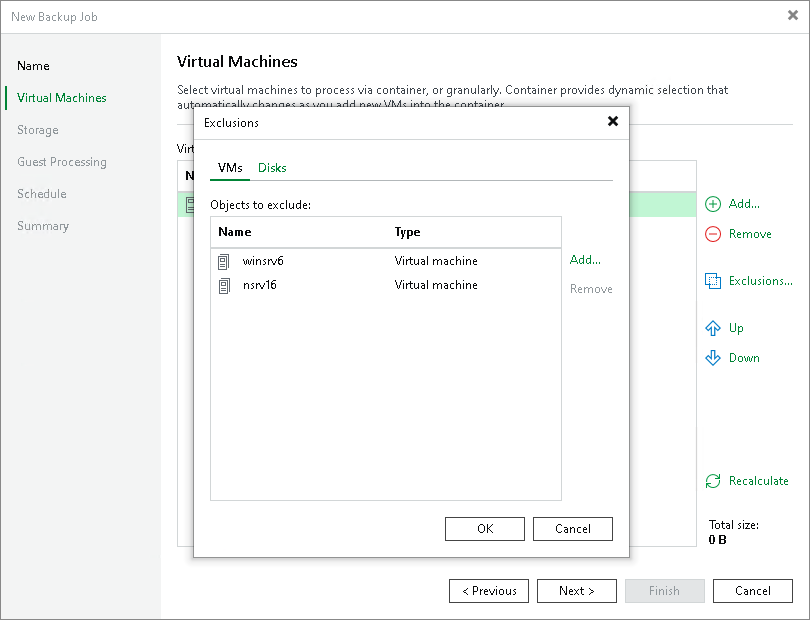Viewport: 810px width, 620px height.
Task: Click the Recalculate refresh icon
Action: 713,481
